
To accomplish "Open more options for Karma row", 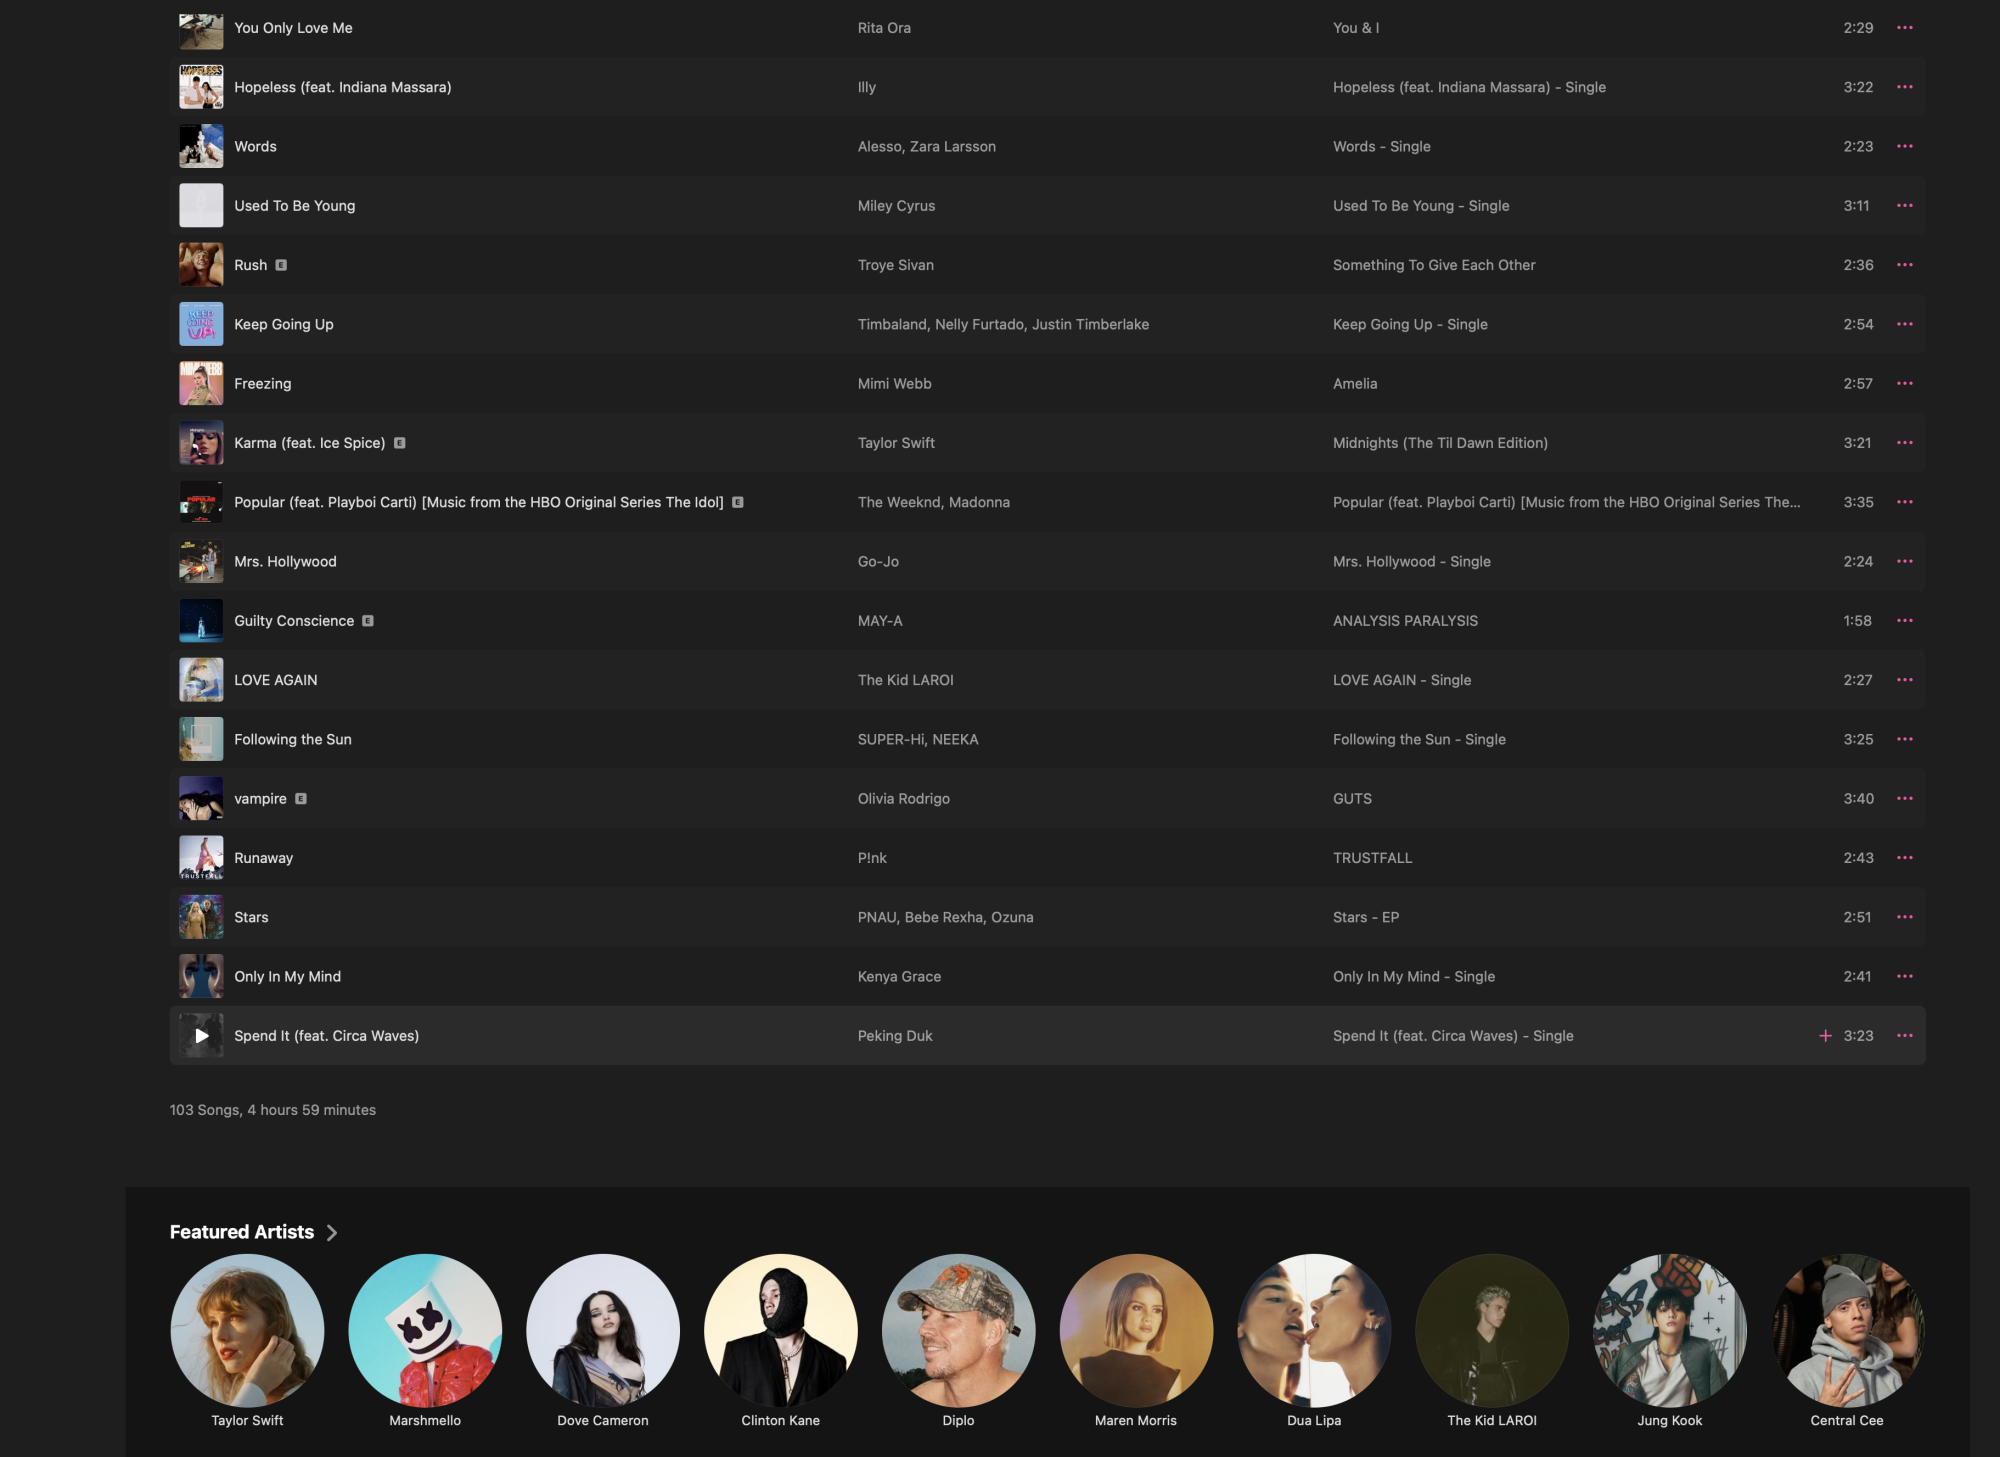I will point(1904,443).
